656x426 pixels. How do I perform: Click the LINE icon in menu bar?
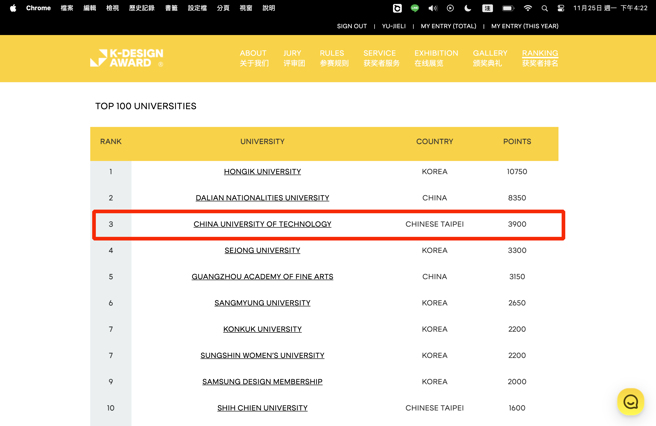point(415,8)
